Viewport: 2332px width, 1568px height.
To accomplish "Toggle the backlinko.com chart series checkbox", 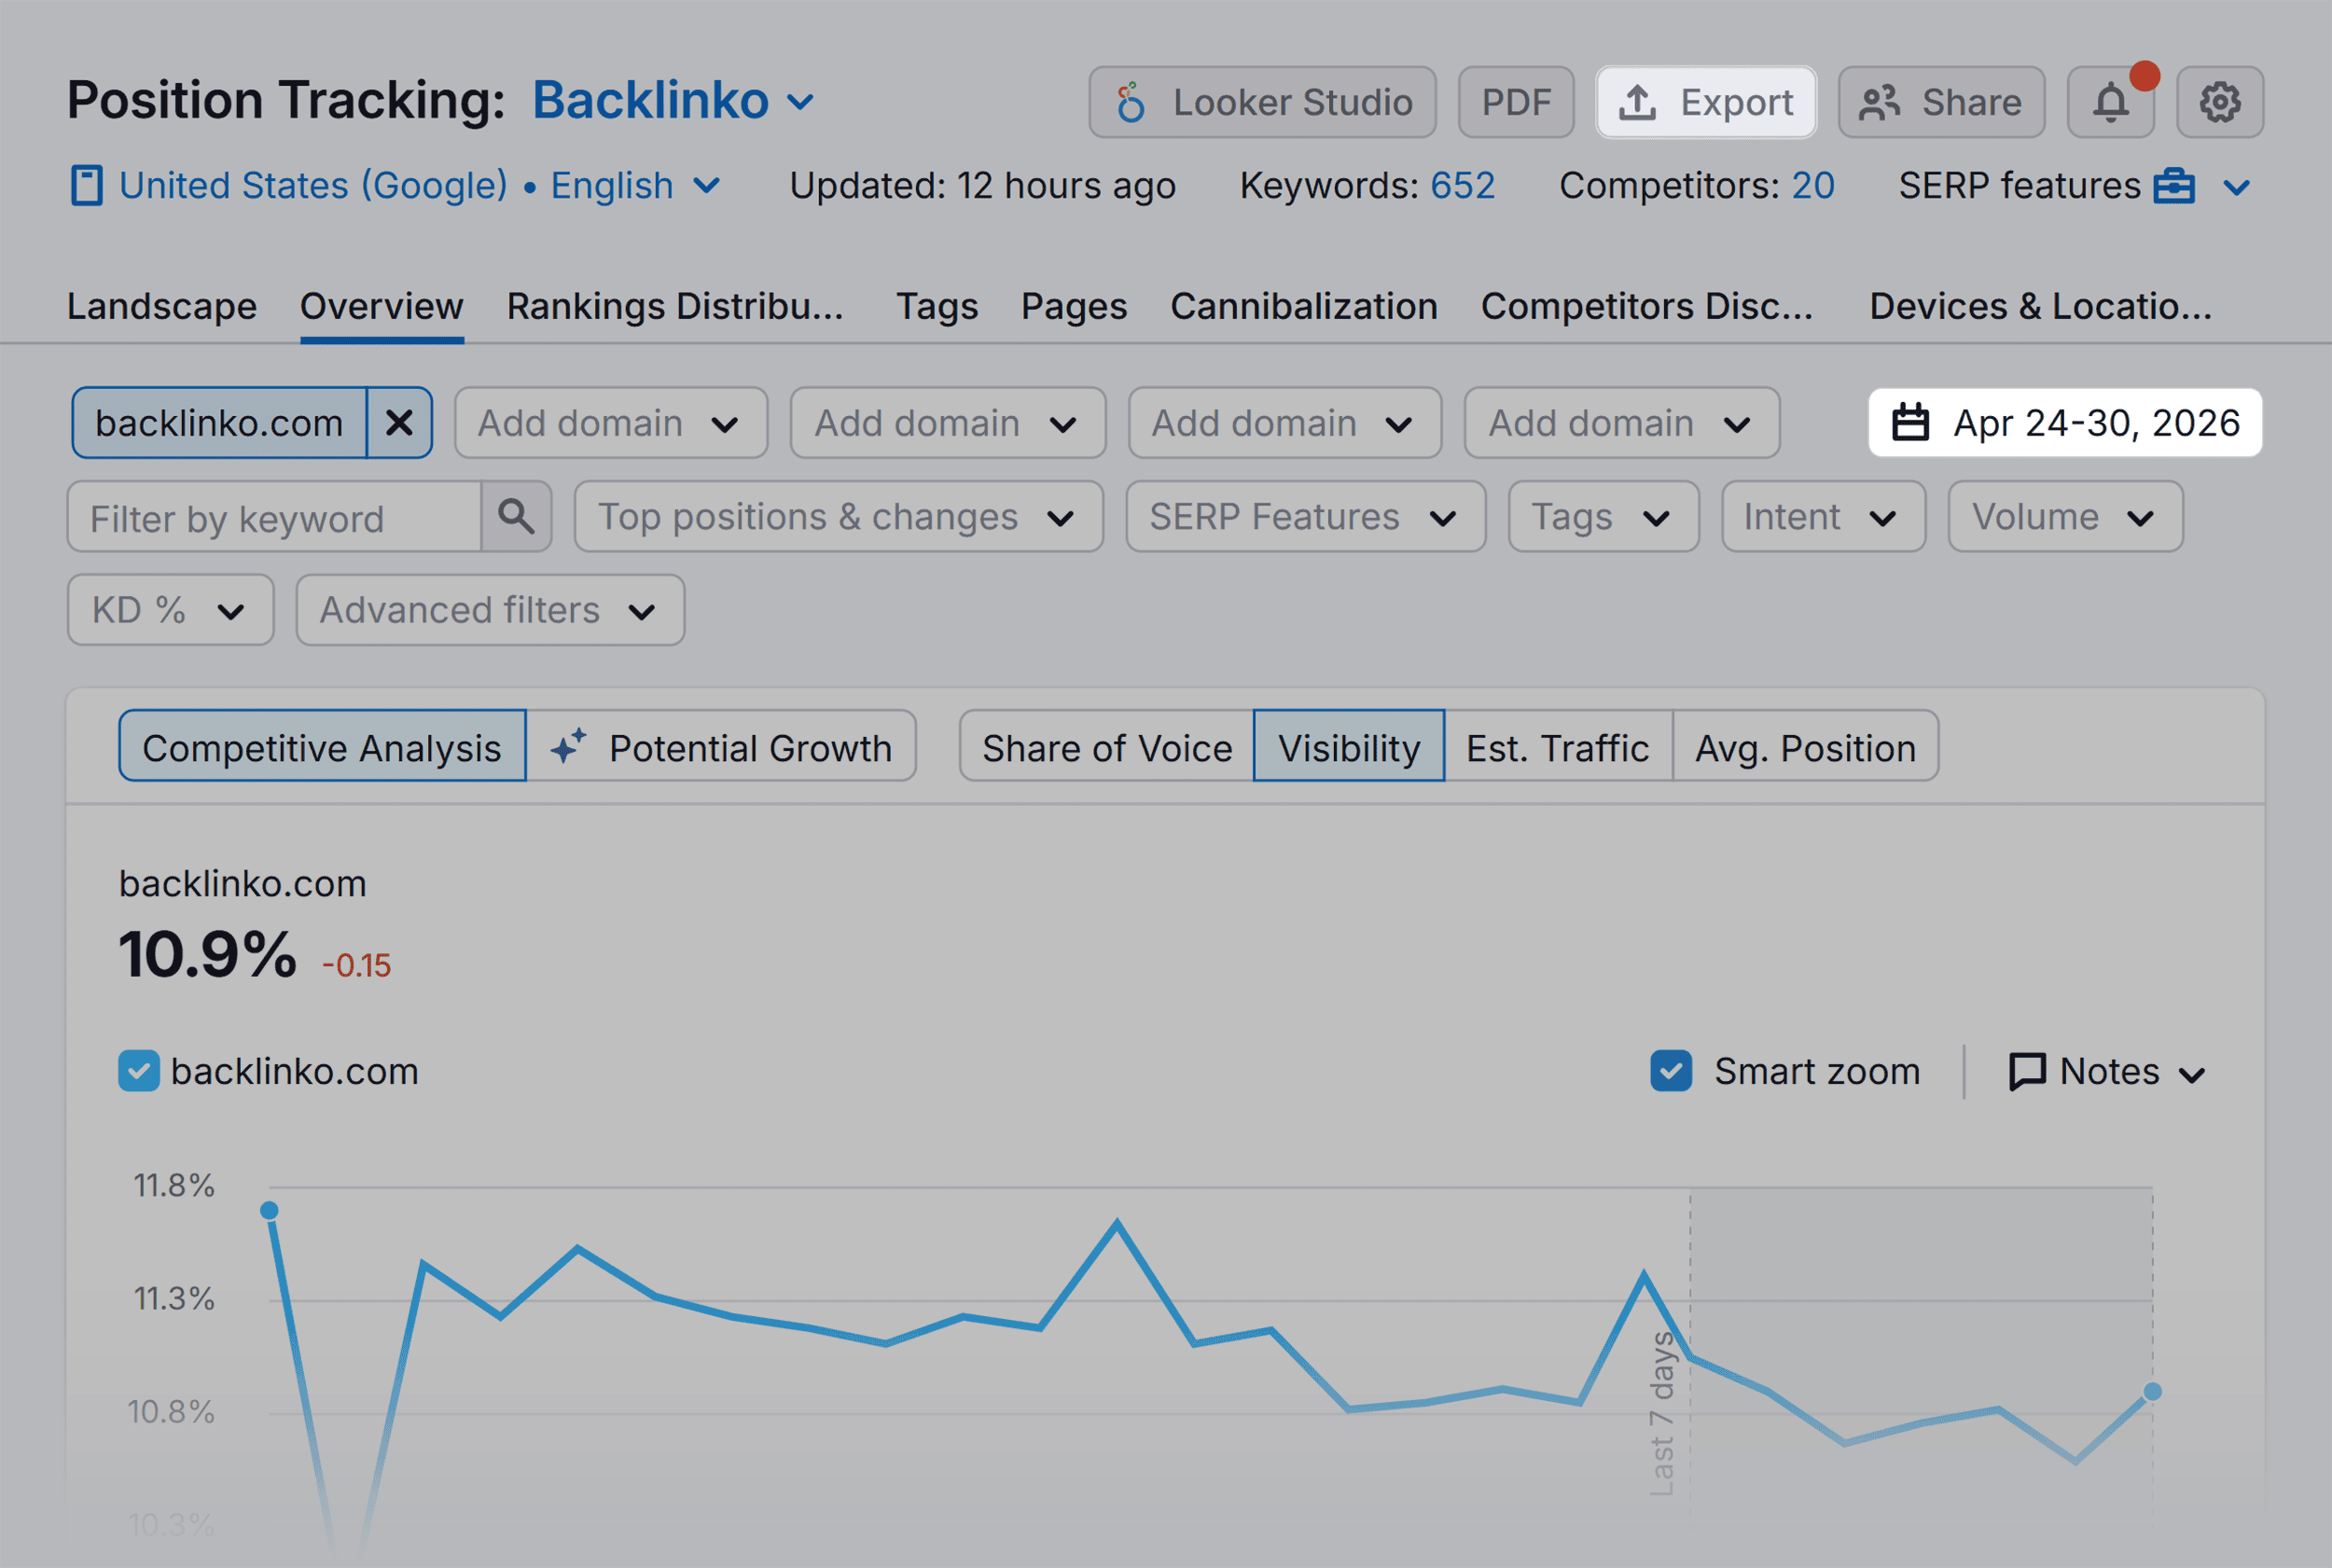I will [x=139, y=1071].
